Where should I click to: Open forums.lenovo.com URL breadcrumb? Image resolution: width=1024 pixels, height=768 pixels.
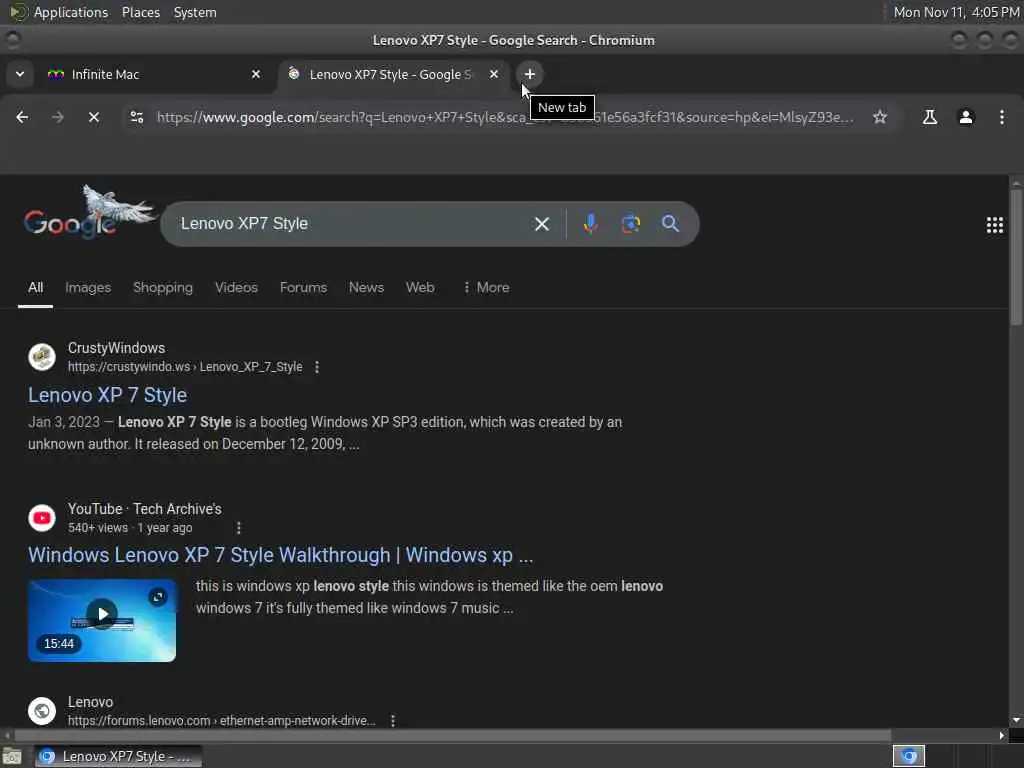pyautogui.click(x=221, y=721)
